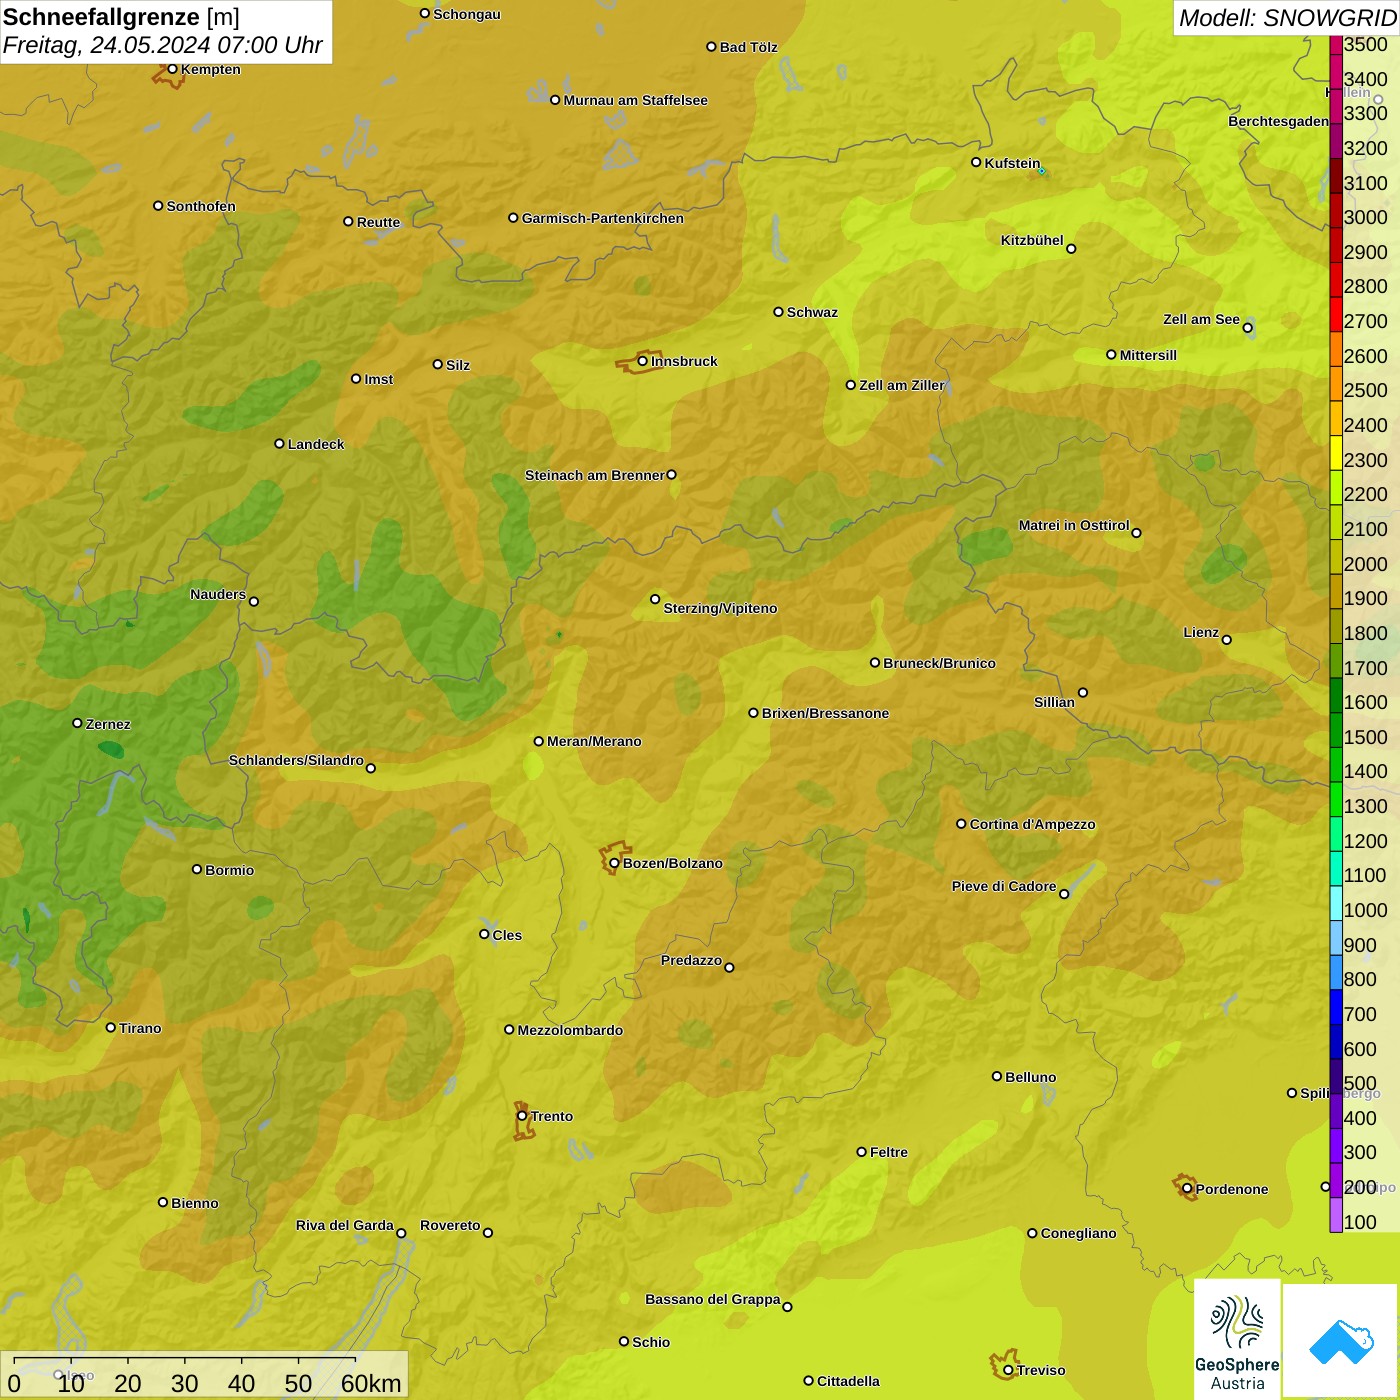The image size is (1400, 1400).
Task: Click the Bruneck/Brunico label
Action: tap(939, 663)
